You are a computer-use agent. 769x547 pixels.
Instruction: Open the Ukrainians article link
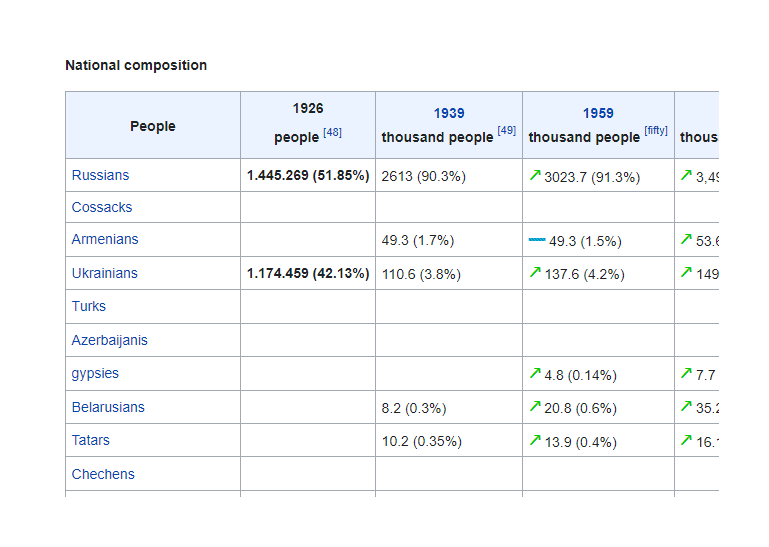point(105,273)
